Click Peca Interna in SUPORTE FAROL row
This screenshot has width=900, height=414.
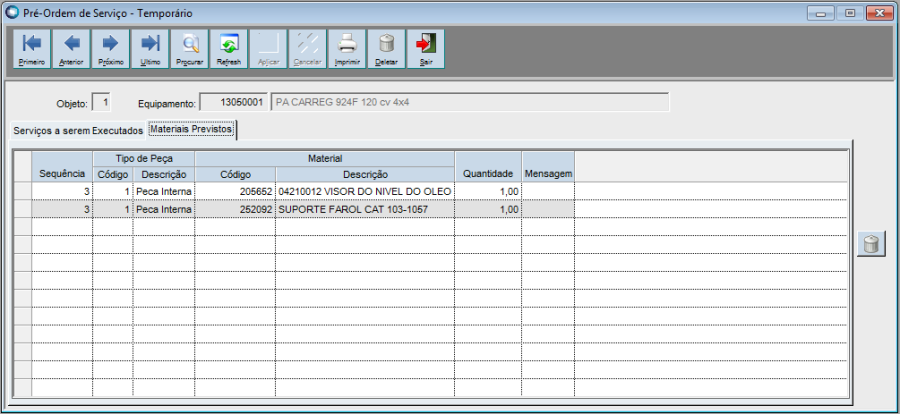click(x=164, y=209)
